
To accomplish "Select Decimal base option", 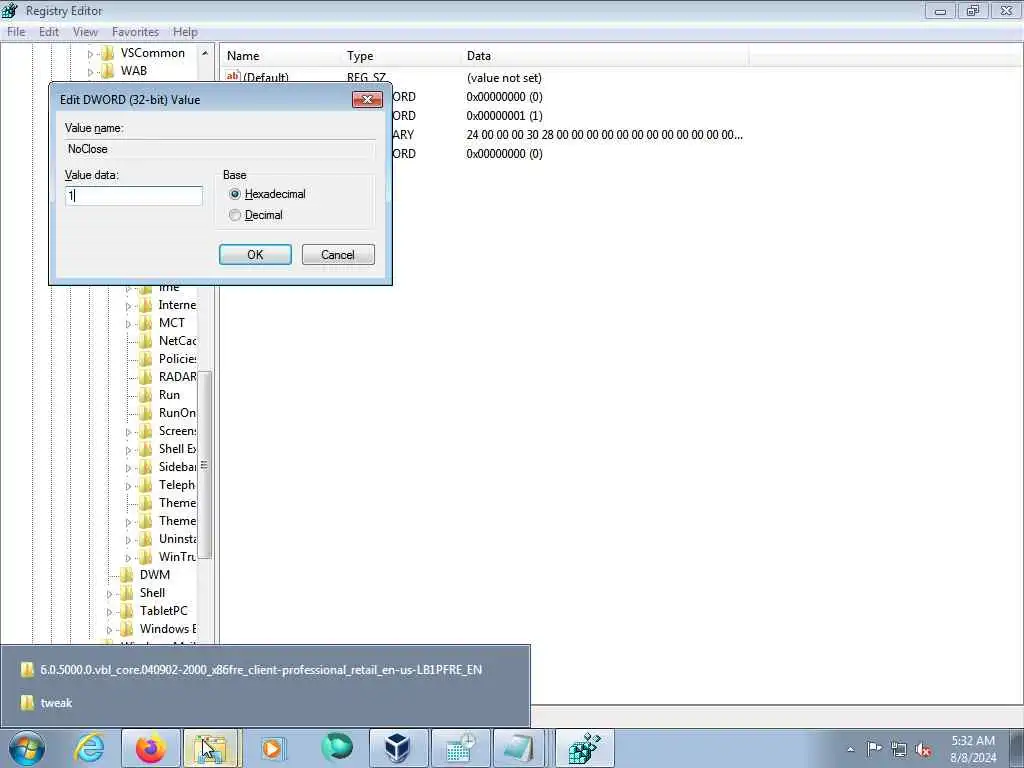I will pos(235,215).
